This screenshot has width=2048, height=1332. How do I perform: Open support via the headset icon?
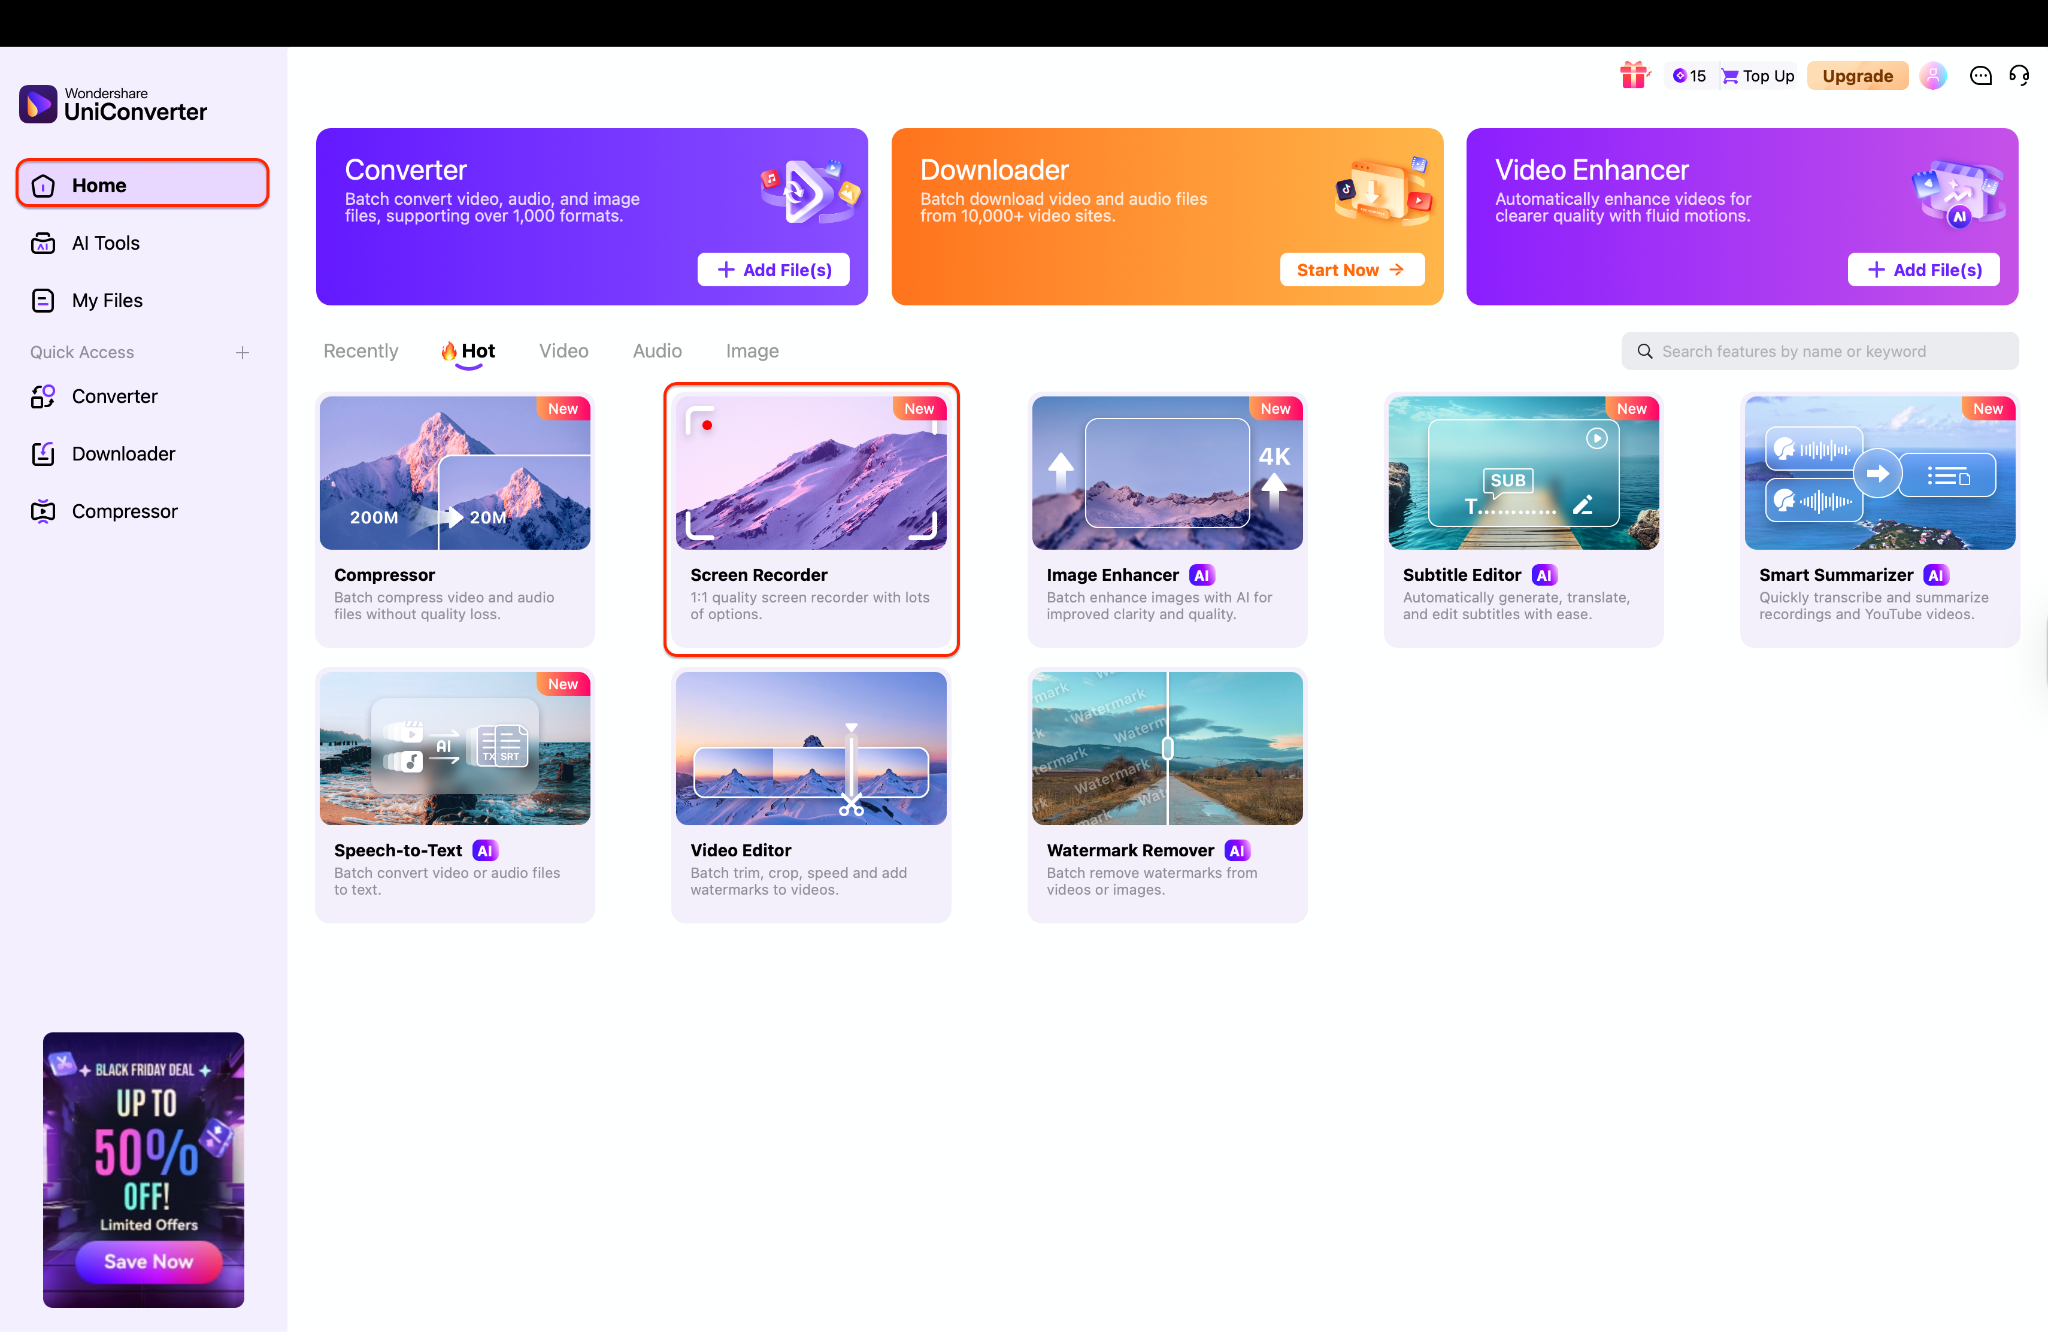click(x=2019, y=75)
